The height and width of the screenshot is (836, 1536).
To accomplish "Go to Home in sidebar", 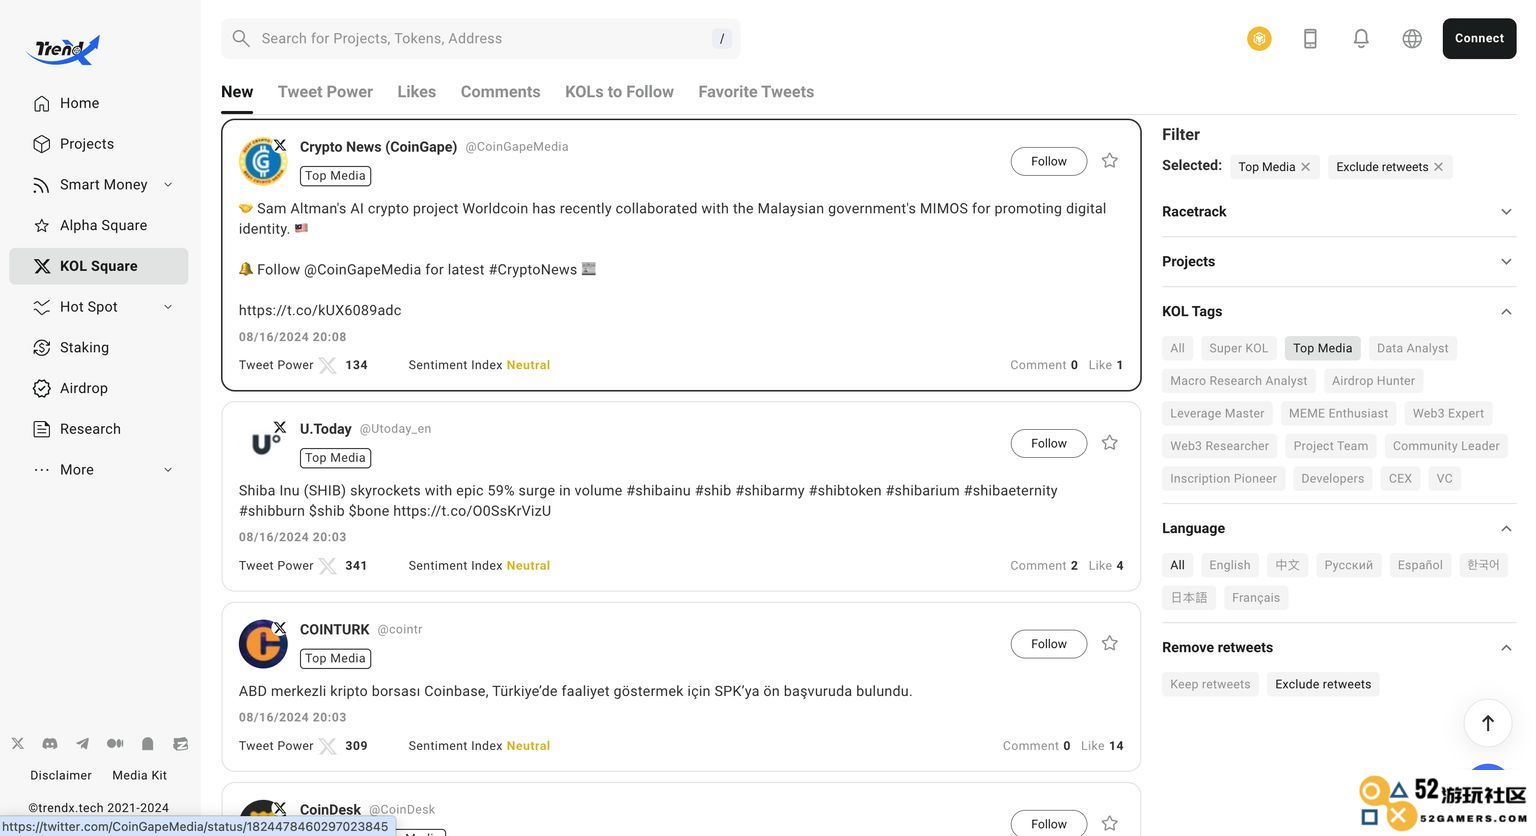I will click(x=98, y=103).
